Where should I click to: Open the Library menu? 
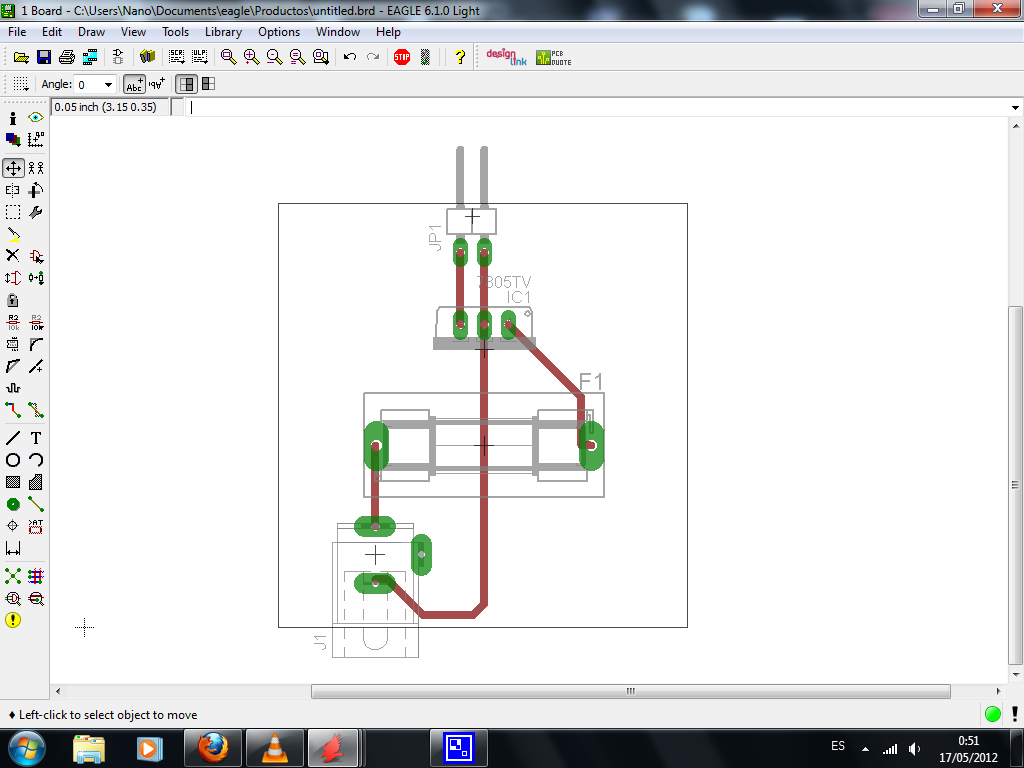point(223,32)
